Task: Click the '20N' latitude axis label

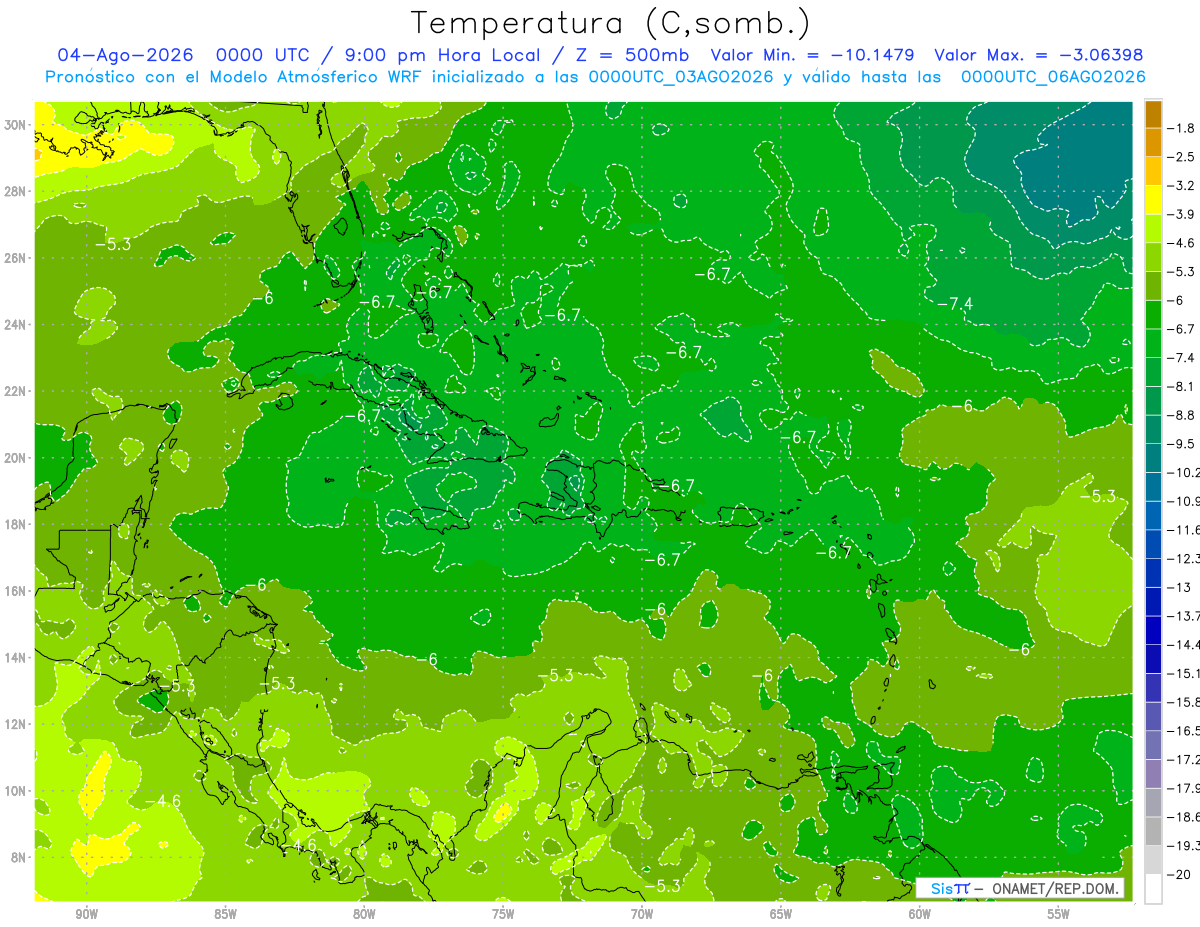Action: pos(16,458)
